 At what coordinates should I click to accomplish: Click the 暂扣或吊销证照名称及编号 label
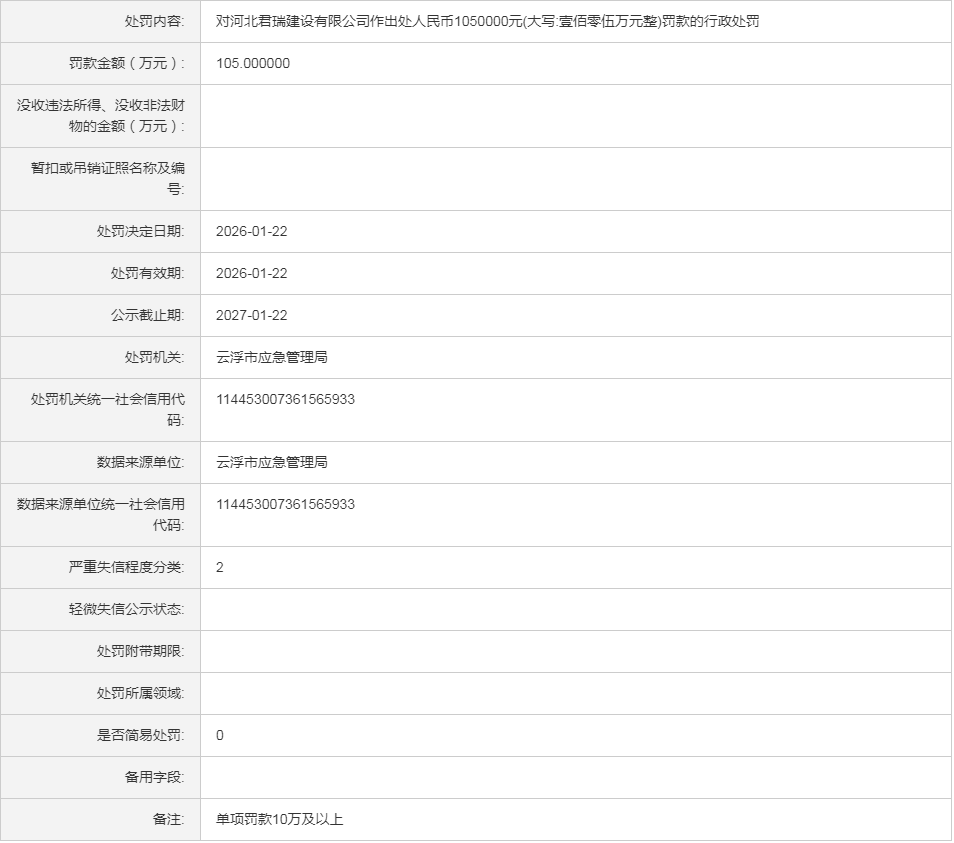(108, 178)
